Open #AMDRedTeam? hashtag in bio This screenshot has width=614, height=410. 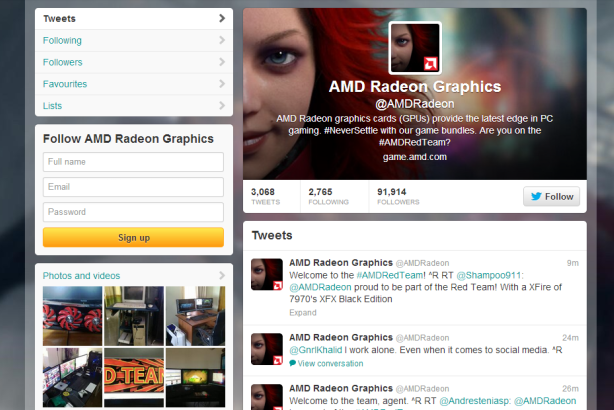(x=415, y=142)
